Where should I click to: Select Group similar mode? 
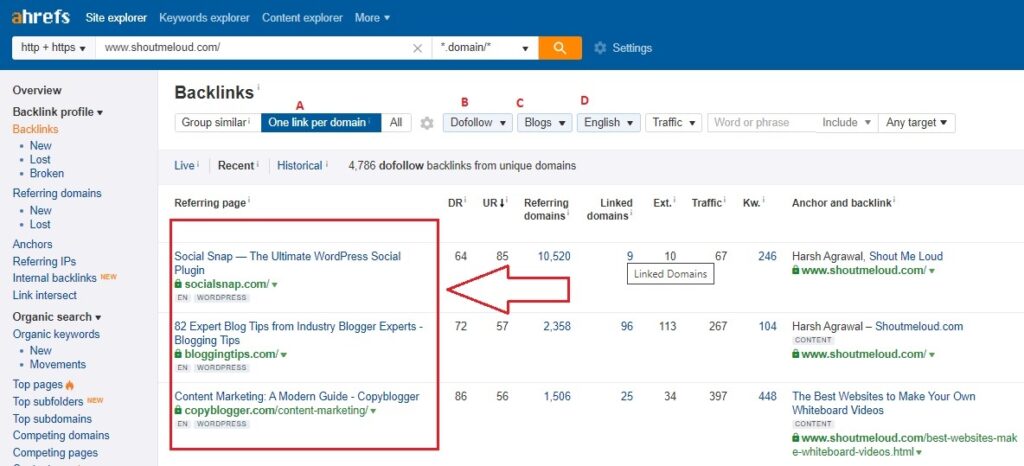217,122
